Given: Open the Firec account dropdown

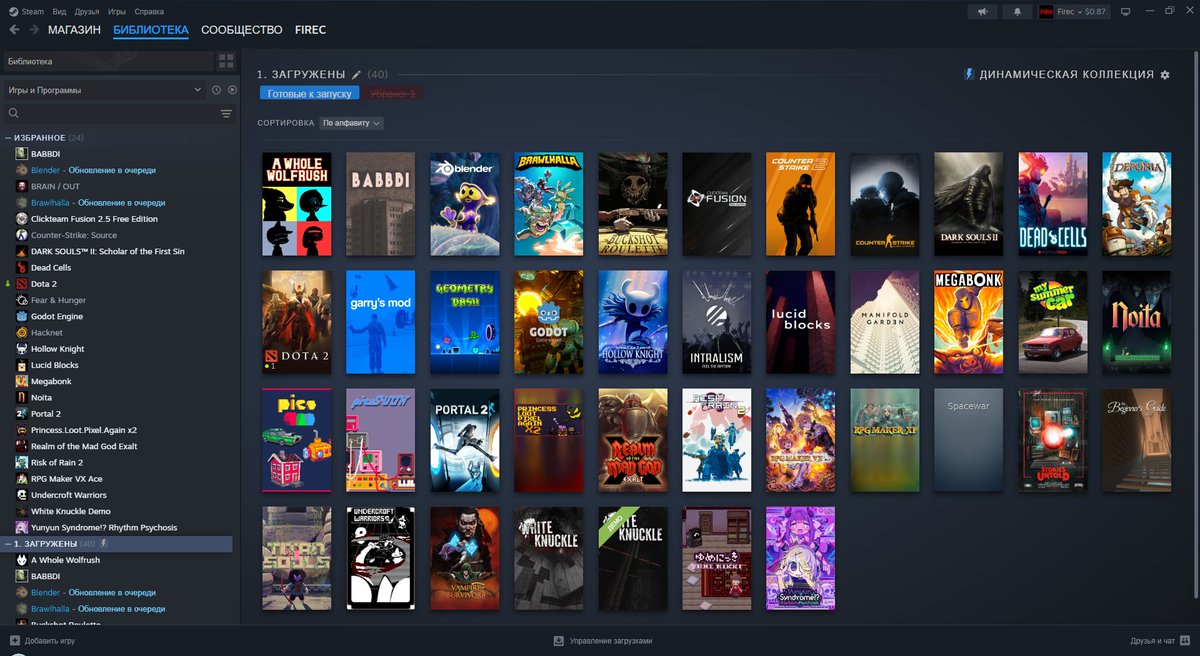Looking at the screenshot, I should tap(1081, 11).
